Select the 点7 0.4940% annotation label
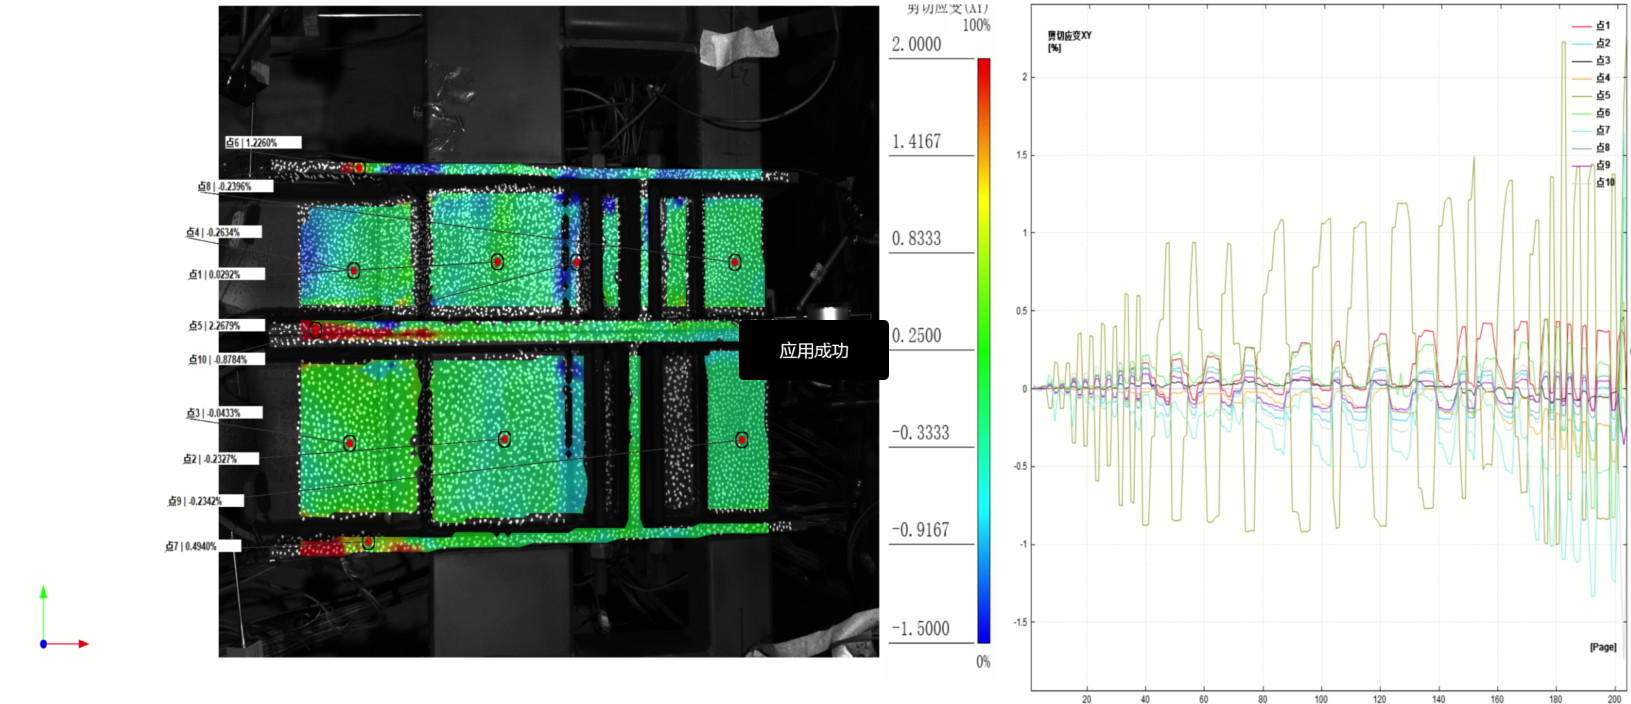1631x704 pixels. [203, 546]
